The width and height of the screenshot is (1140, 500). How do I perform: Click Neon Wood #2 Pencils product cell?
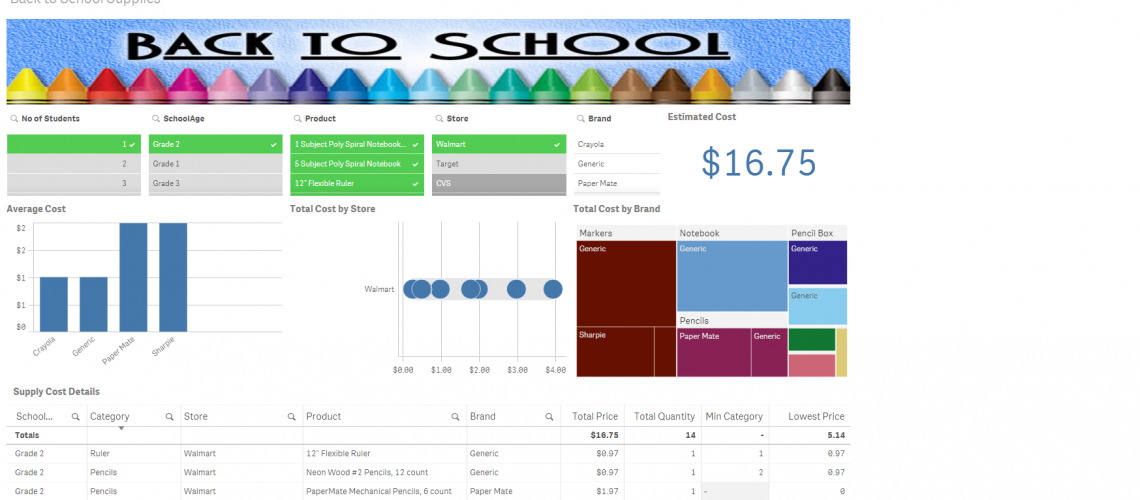pyautogui.click(x=385, y=472)
